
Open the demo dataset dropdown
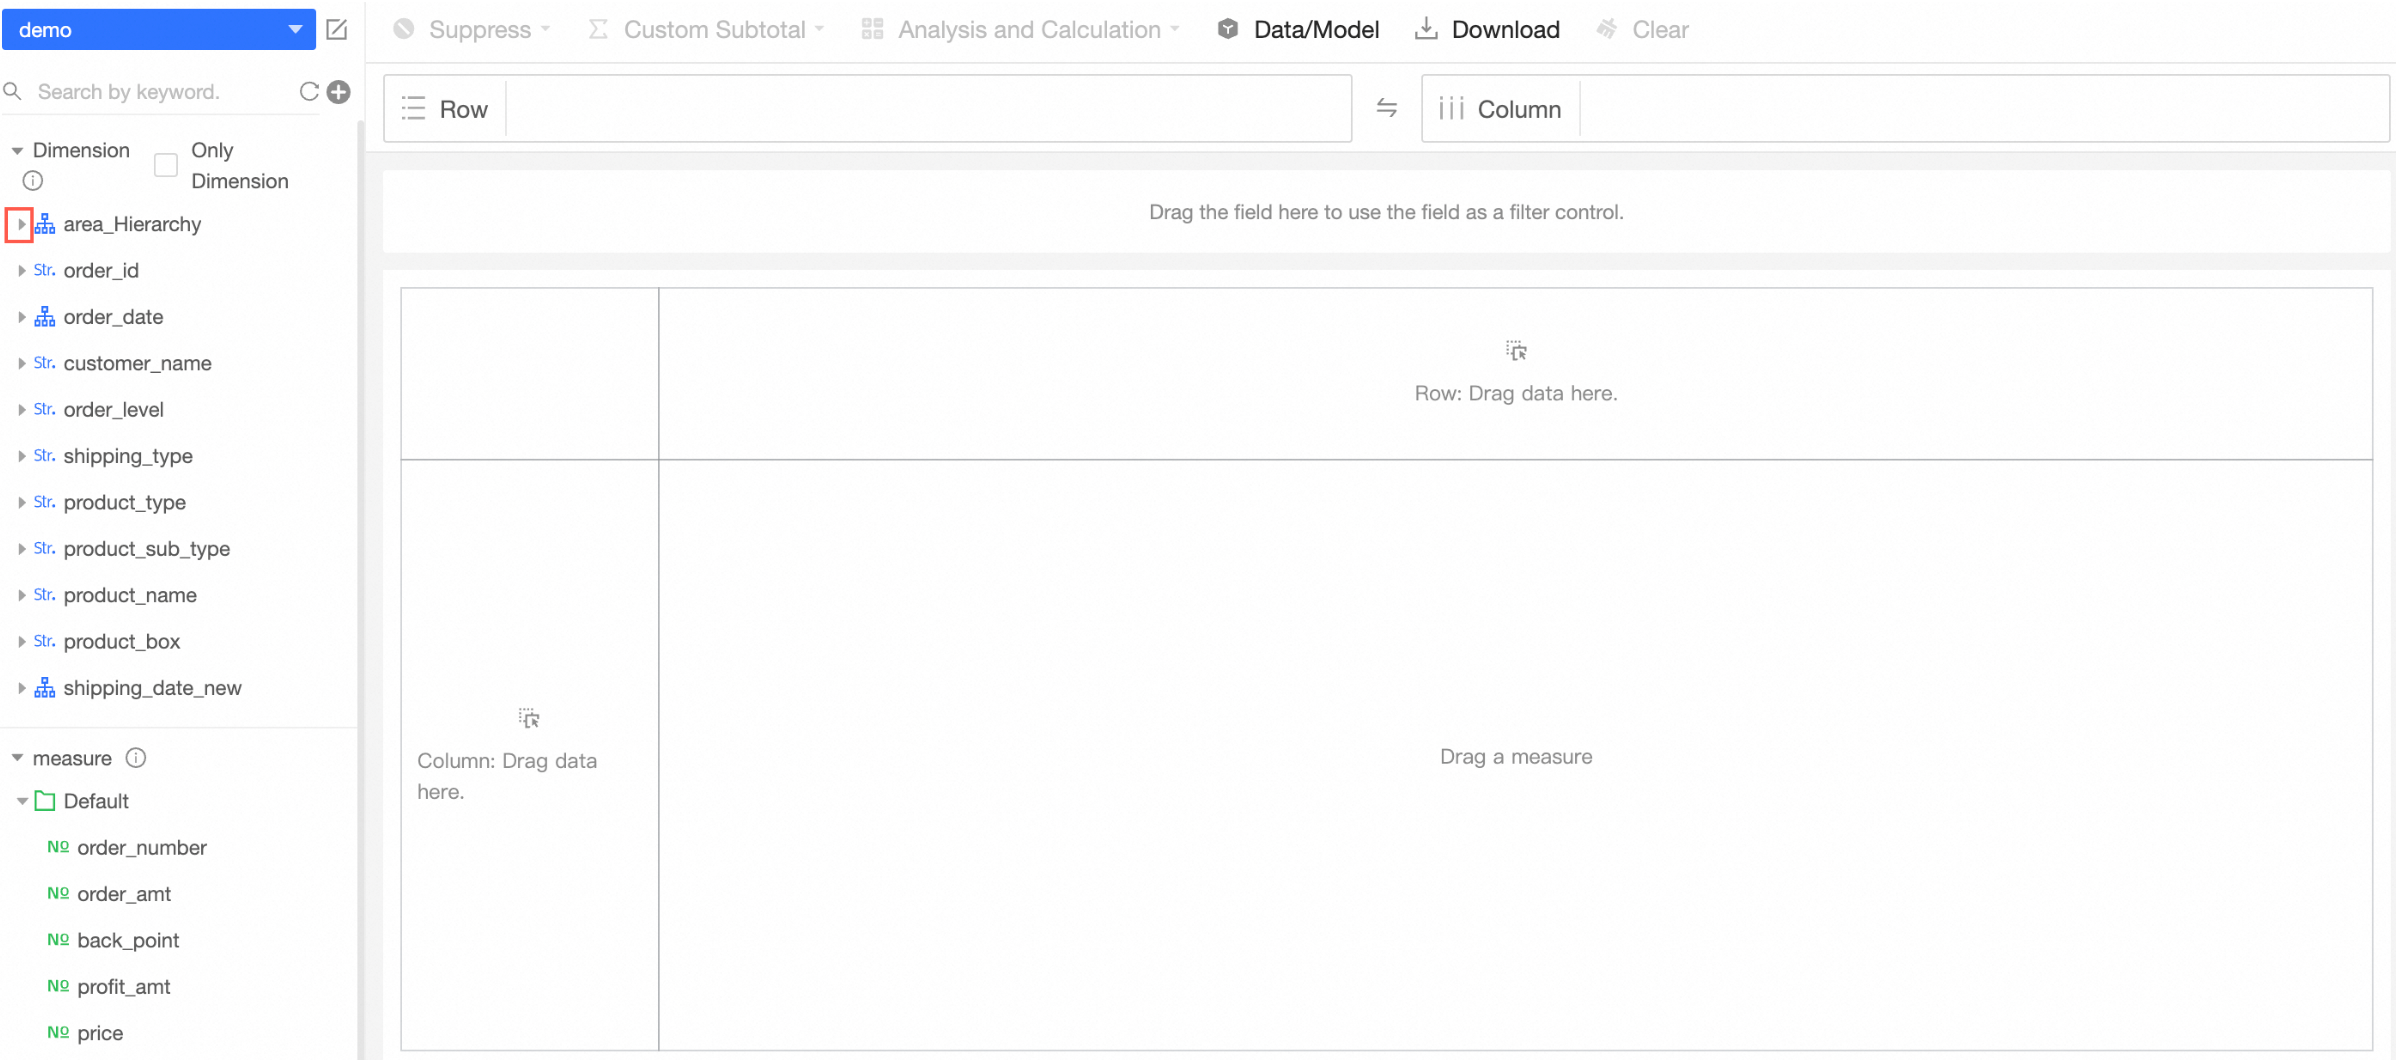point(159,30)
